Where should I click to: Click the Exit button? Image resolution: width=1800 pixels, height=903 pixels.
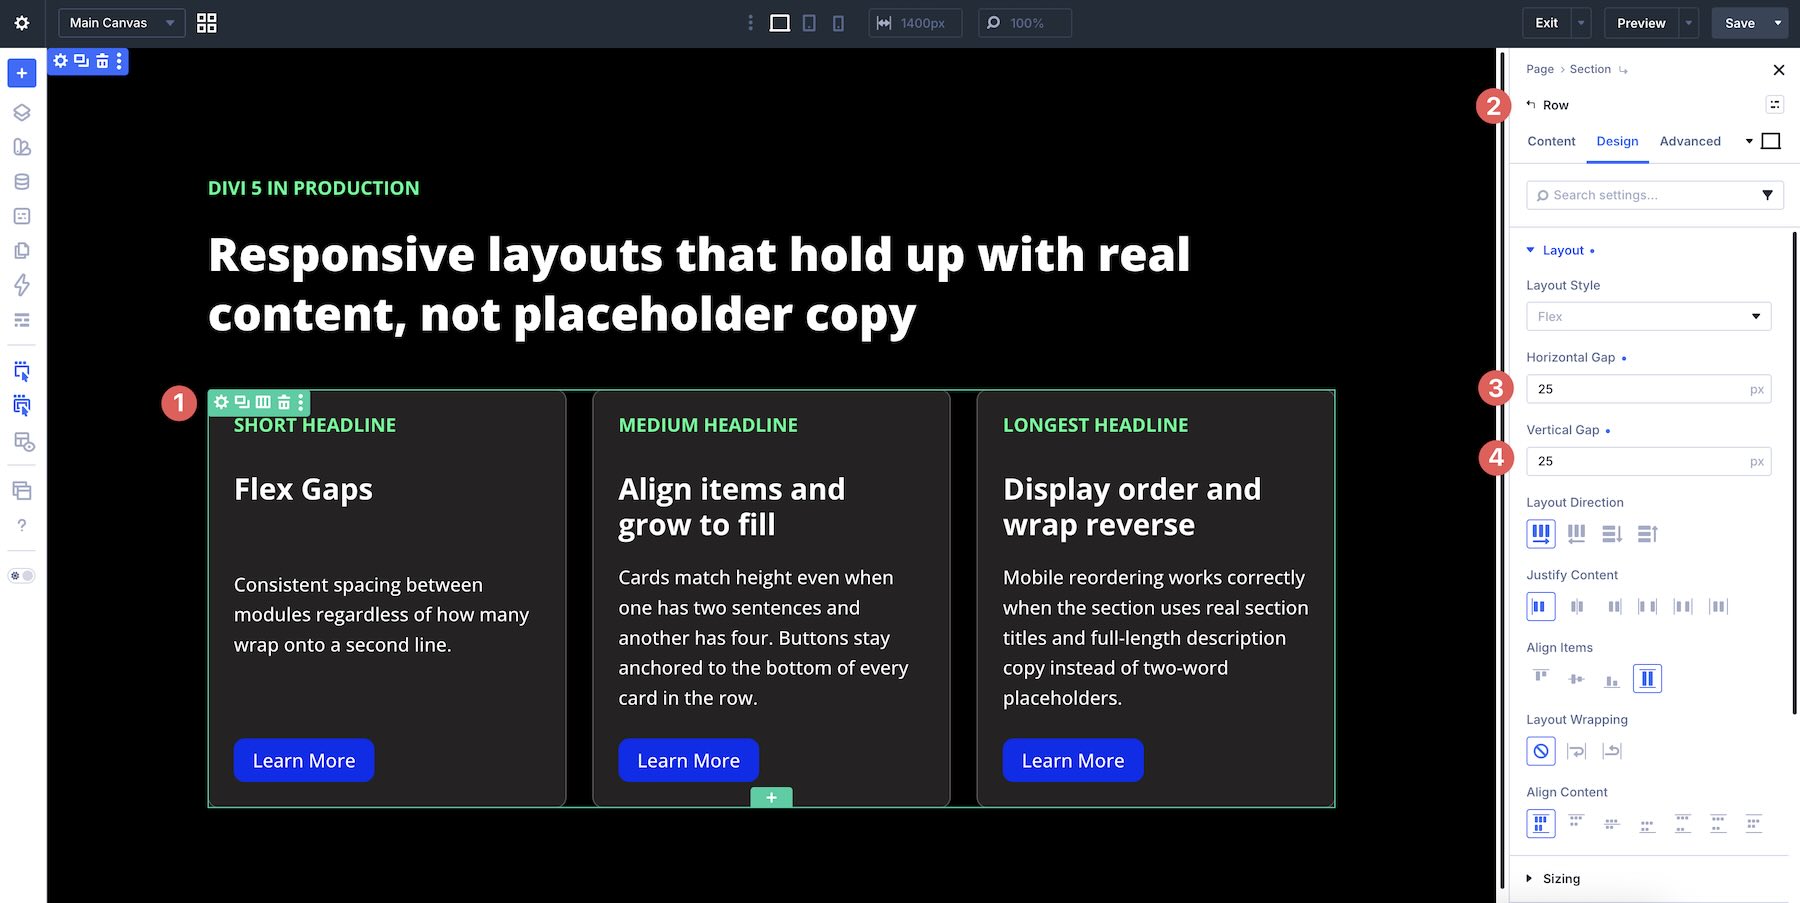point(1546,23)
